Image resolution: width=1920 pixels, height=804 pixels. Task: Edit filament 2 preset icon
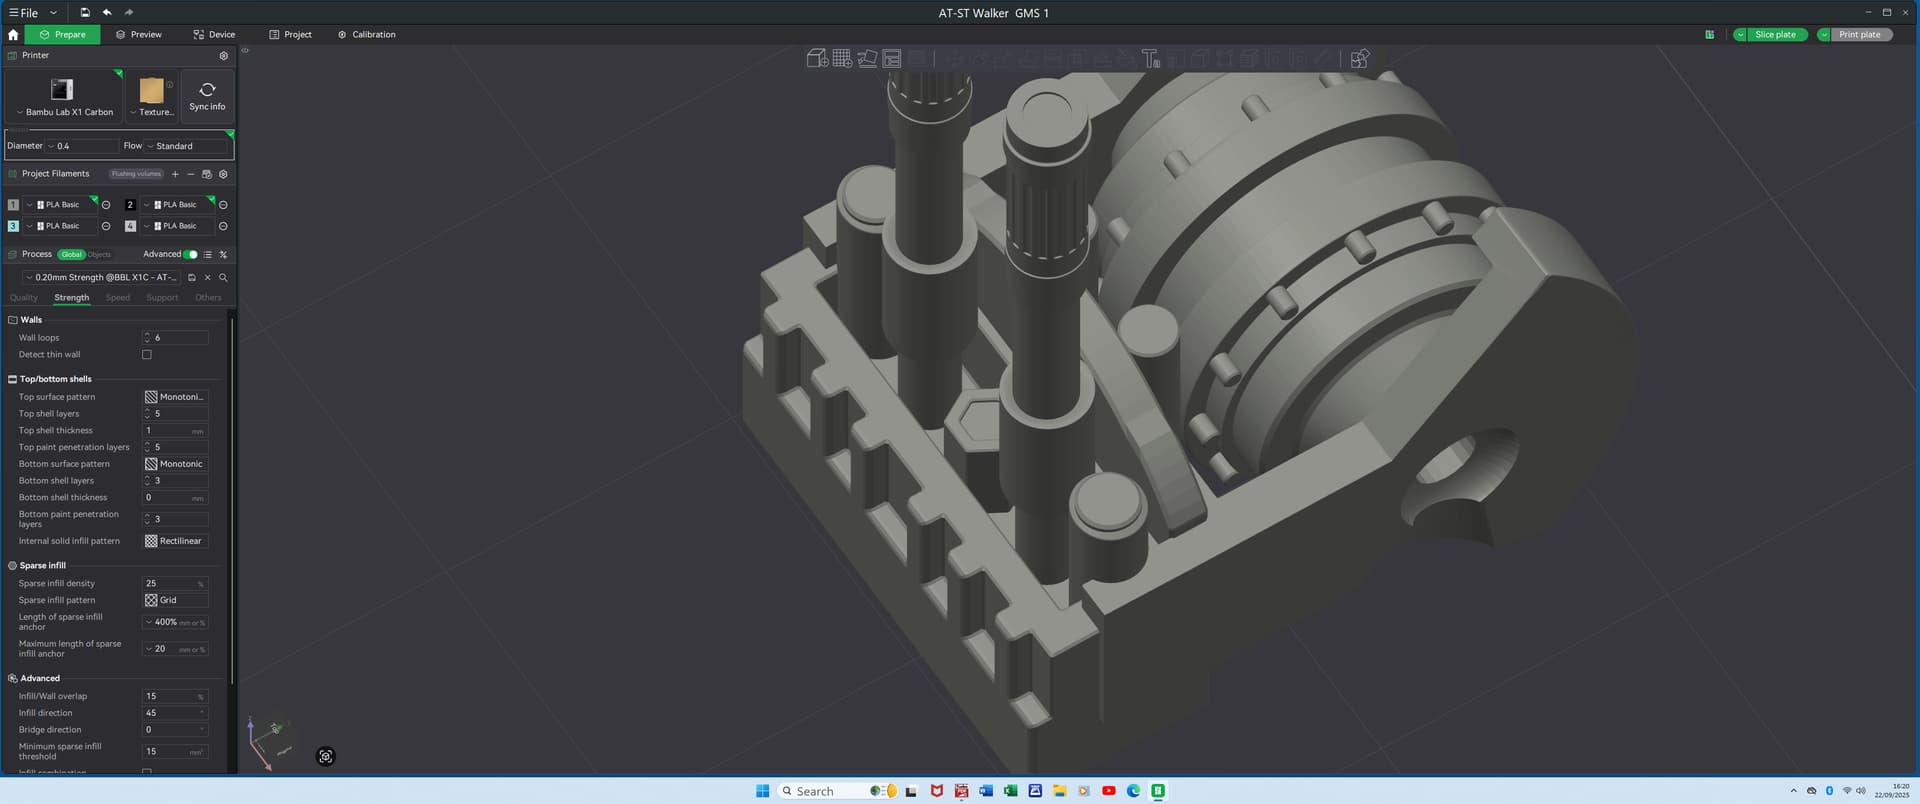223,205
